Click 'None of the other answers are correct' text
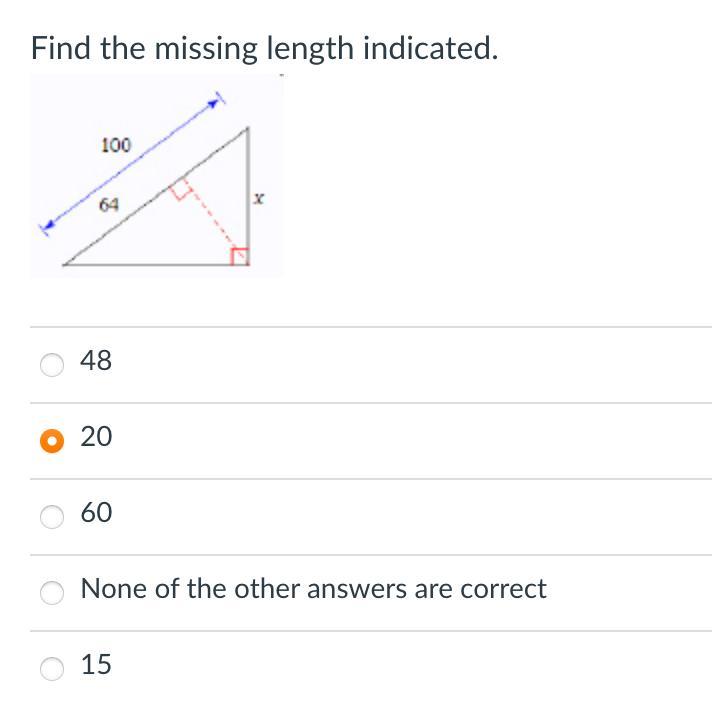The image size is (712, 702). (313, 589)
